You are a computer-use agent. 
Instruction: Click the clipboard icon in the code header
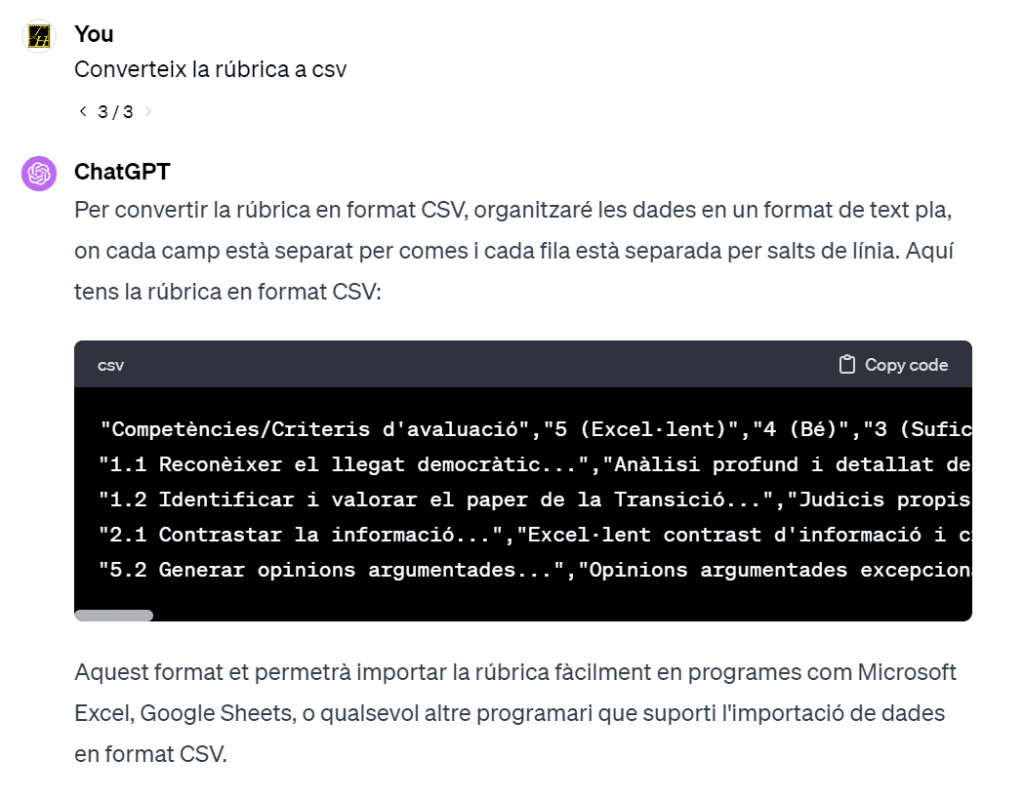tap(847, 365)
